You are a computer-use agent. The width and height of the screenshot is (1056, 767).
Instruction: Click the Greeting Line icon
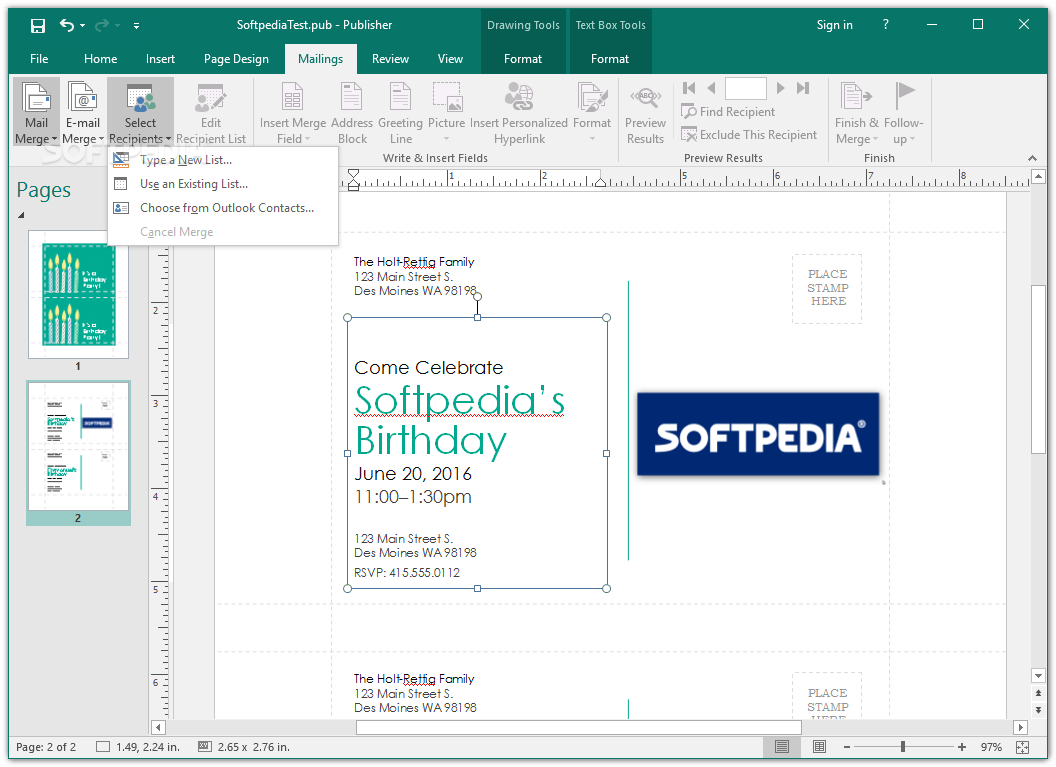pyautogui.click(x=400, y=98)
